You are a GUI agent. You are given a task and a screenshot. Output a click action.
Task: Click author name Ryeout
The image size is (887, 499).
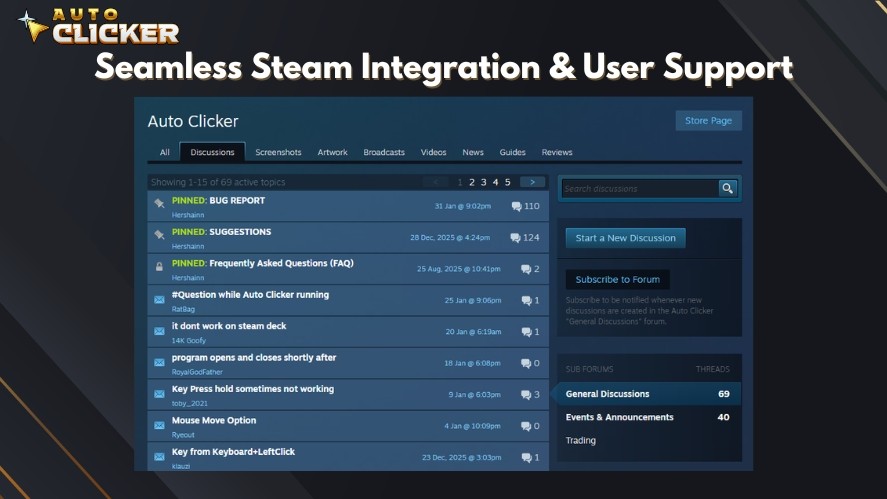click(183, 435)
